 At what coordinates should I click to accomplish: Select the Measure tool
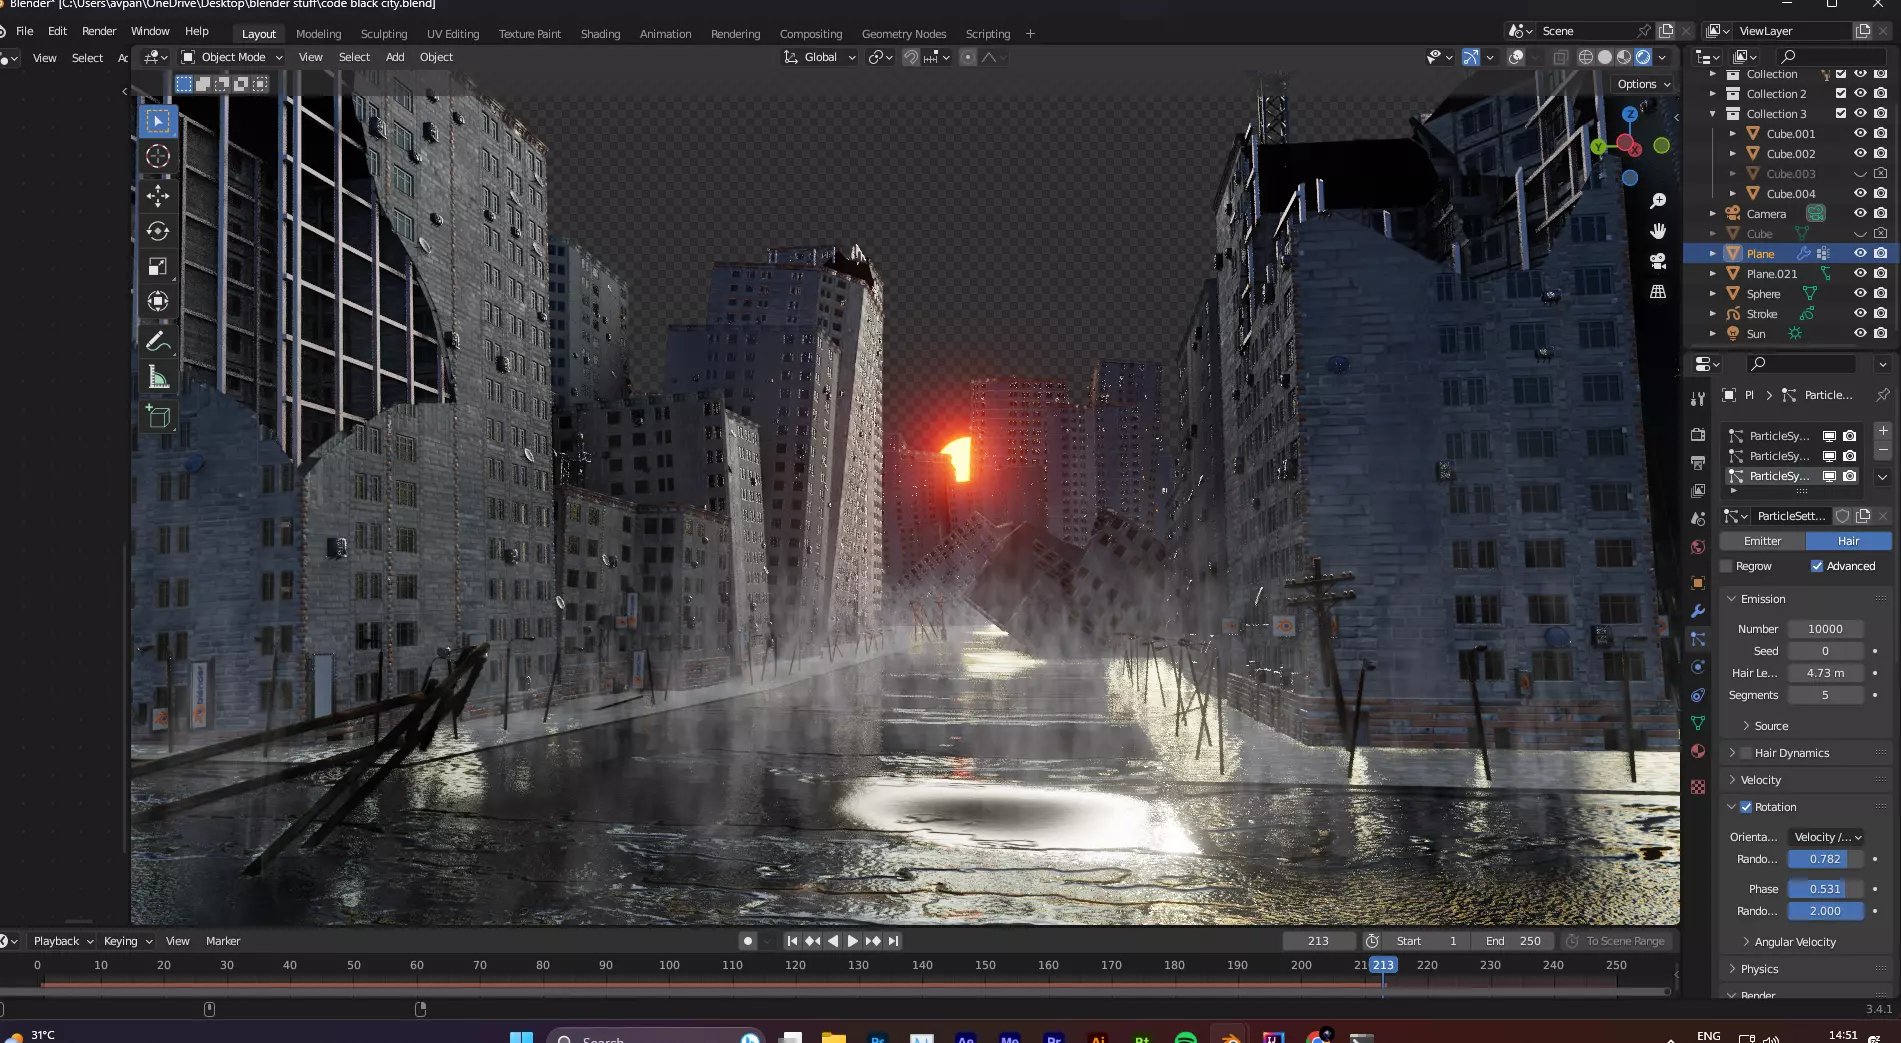(158, 377)
